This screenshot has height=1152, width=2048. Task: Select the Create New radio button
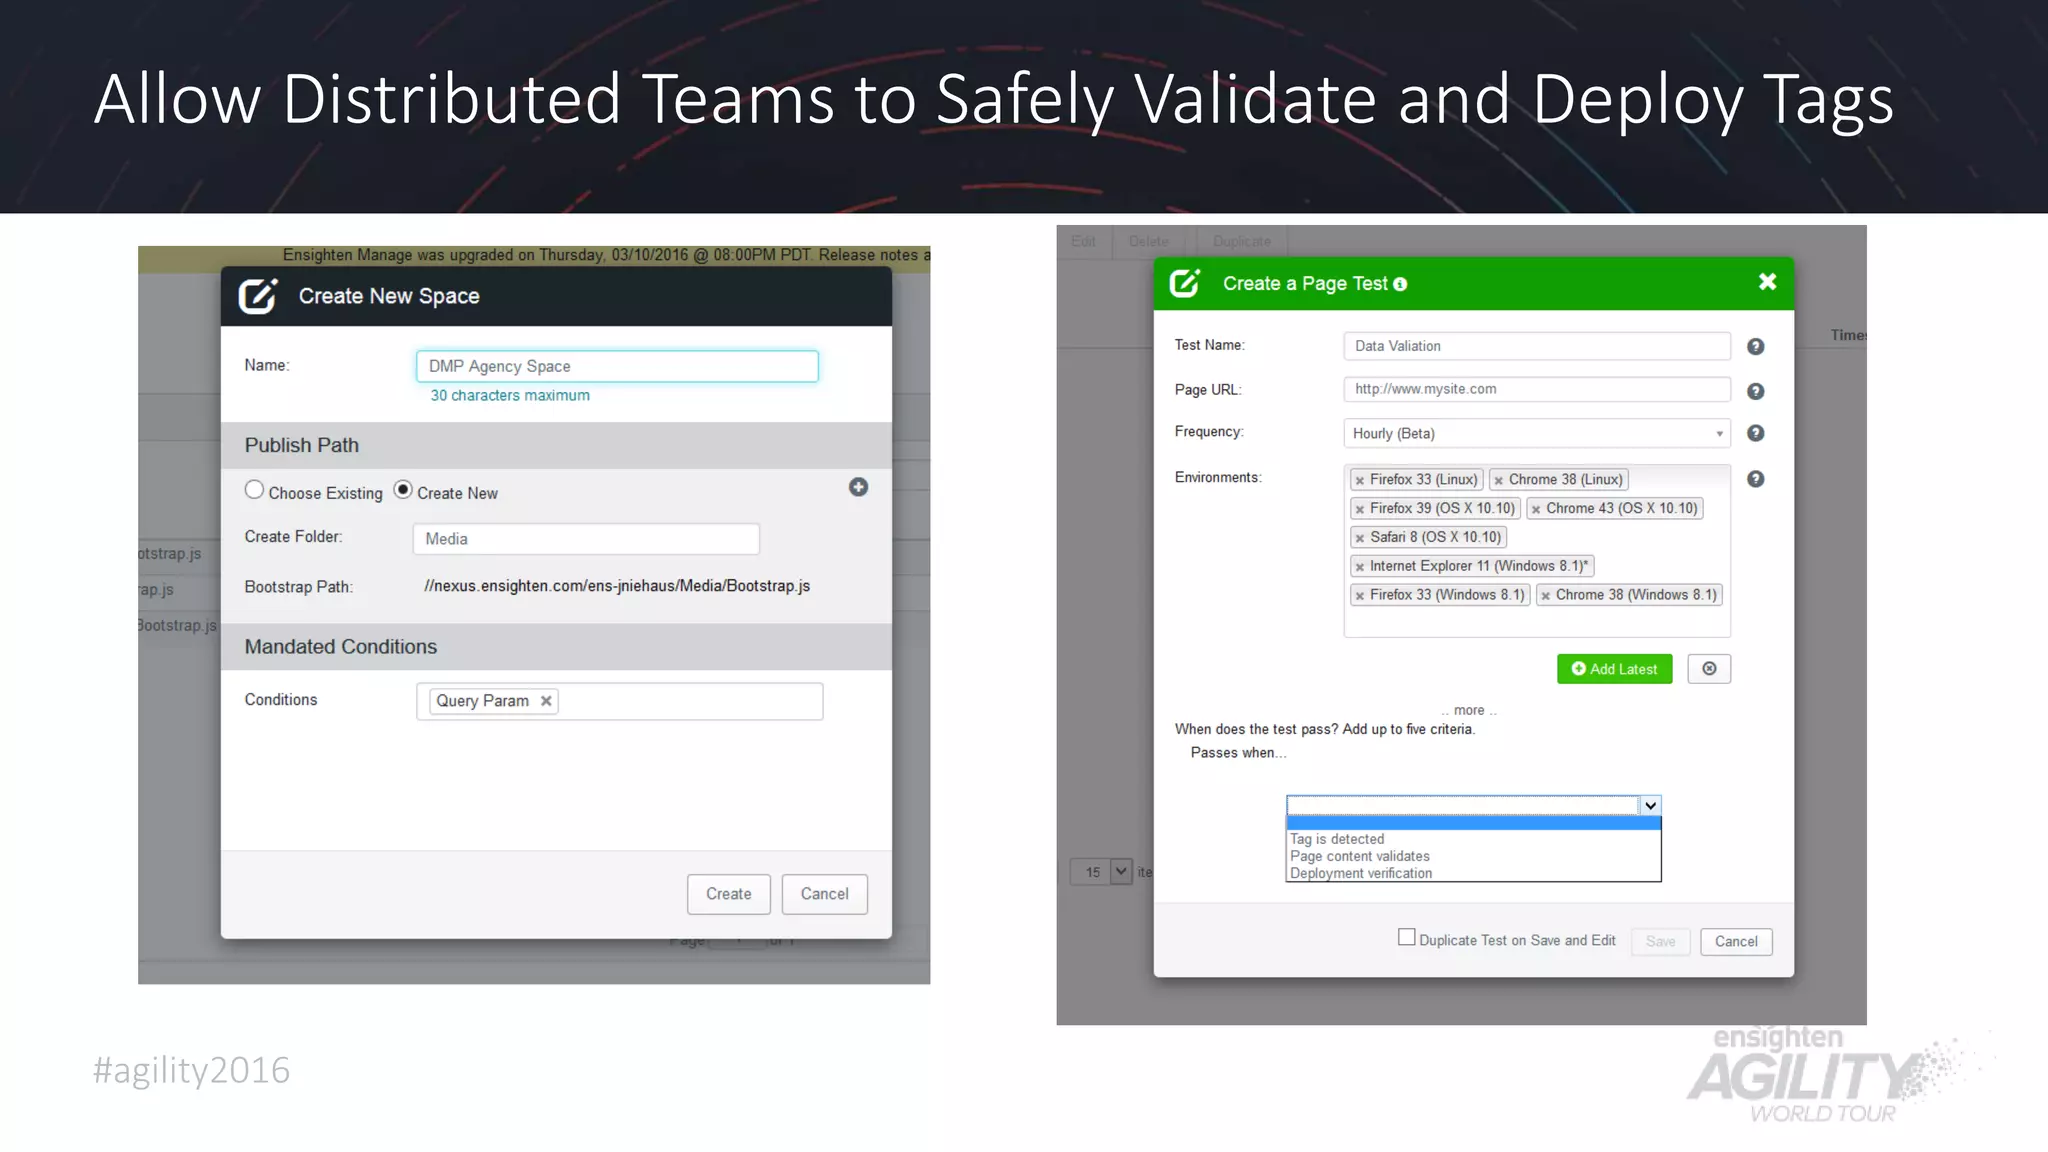coord(403,490)
